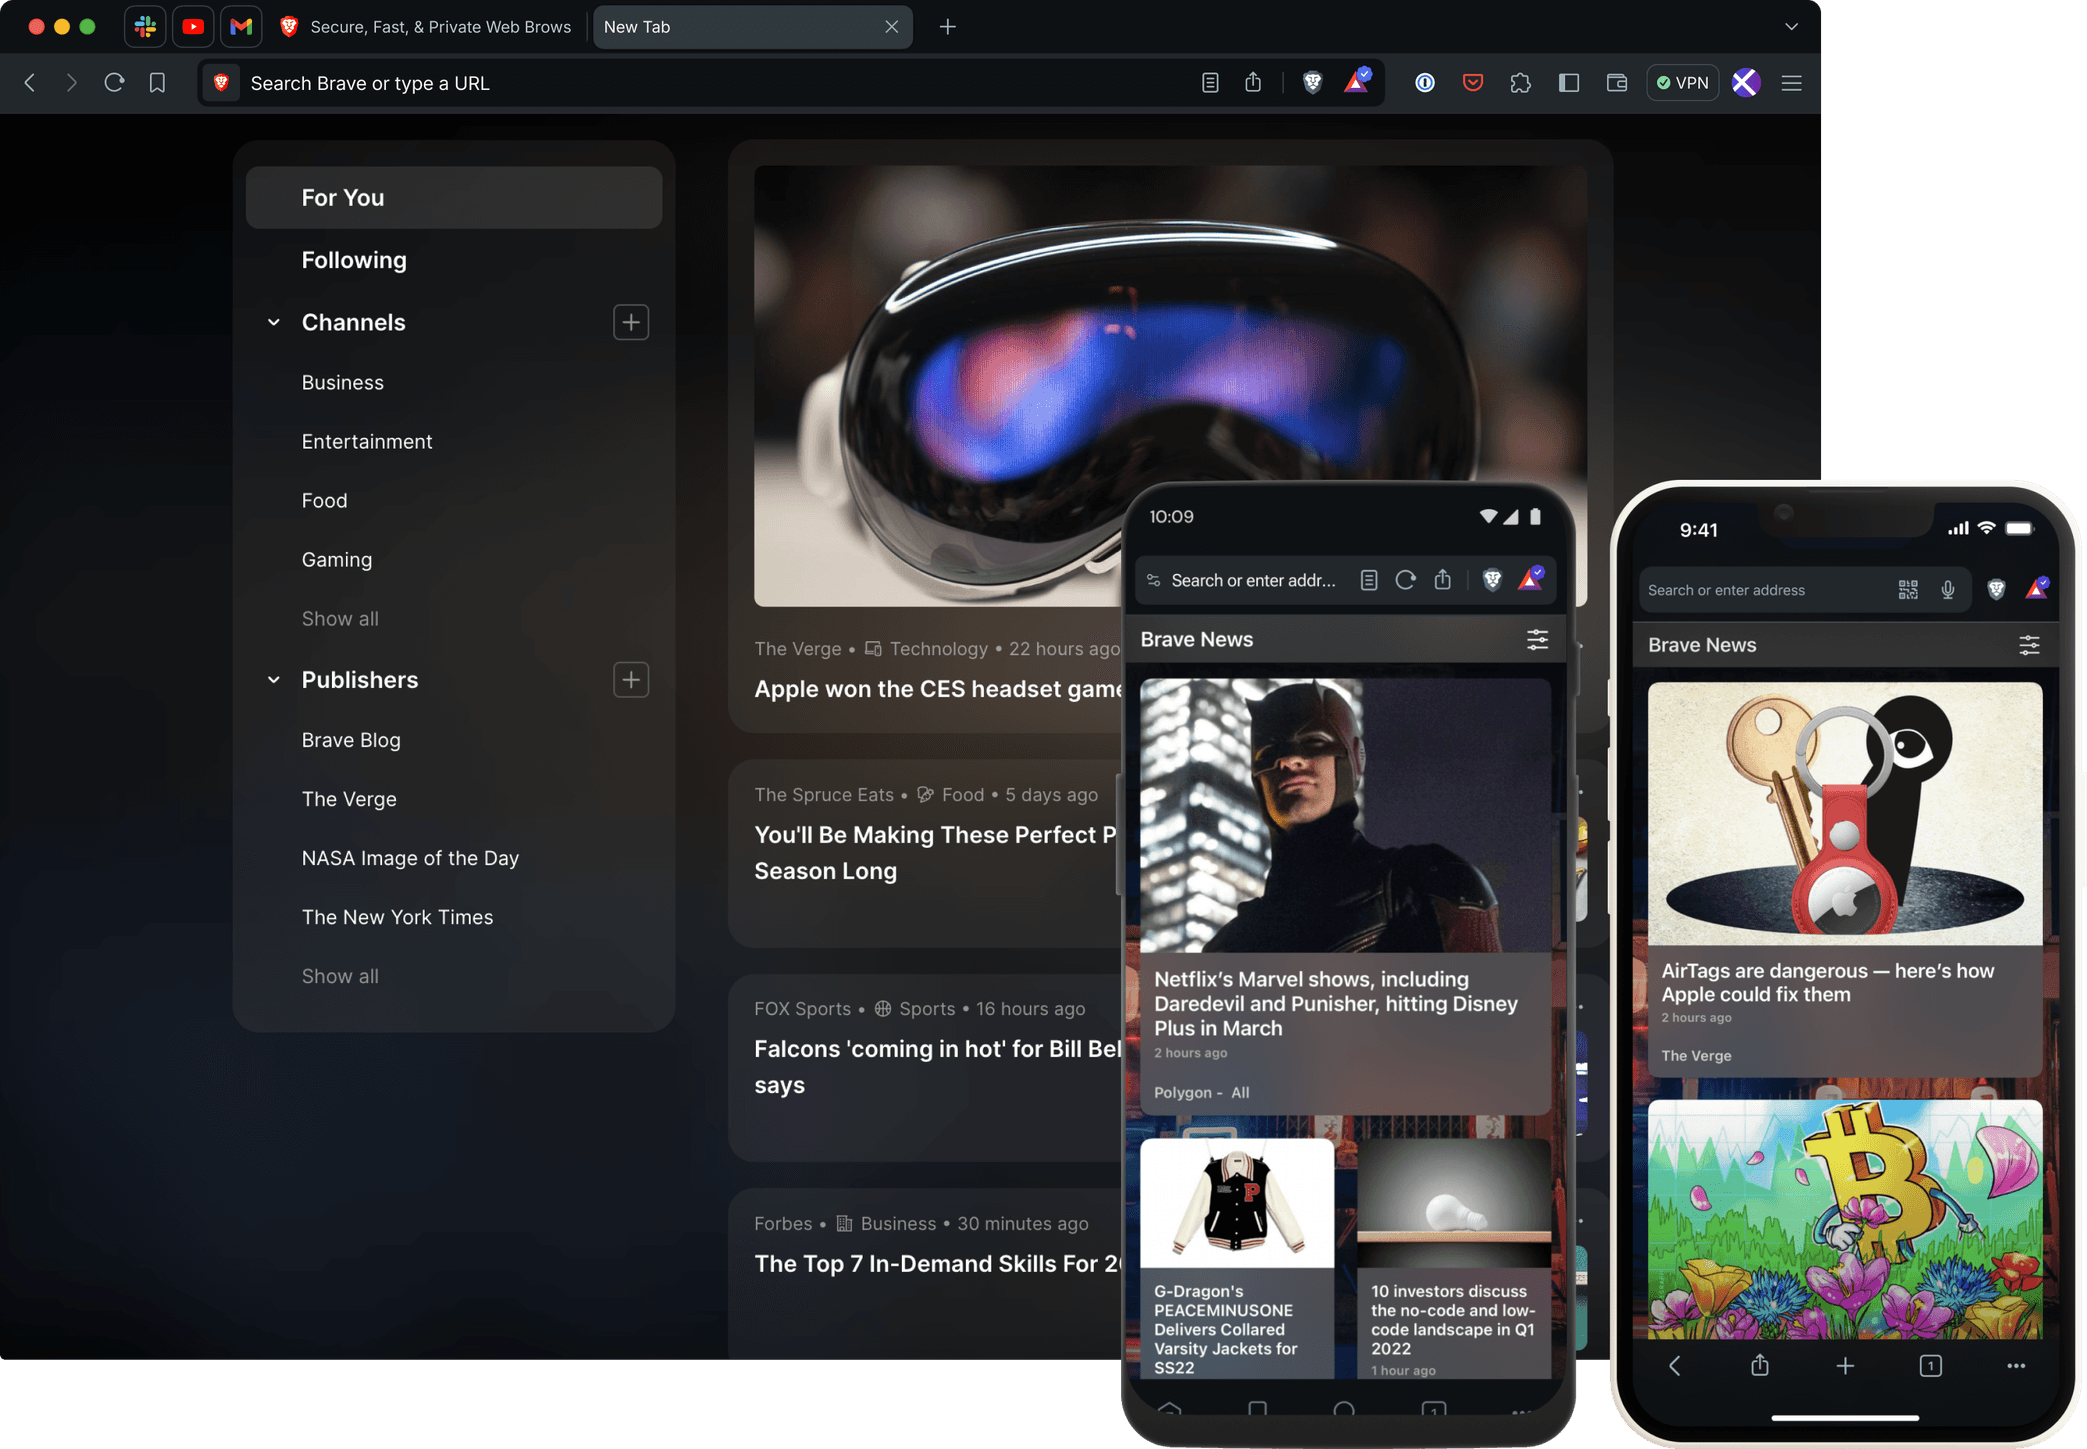This screenshot has height=1449, width=2087.
Task: Open Brave Rewards triangle icon on desktop
Action: coord(1357,82)
